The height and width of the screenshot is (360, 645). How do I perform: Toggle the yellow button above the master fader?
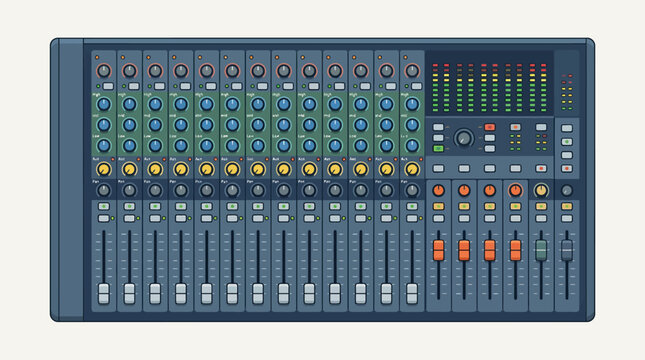point(567,206)
